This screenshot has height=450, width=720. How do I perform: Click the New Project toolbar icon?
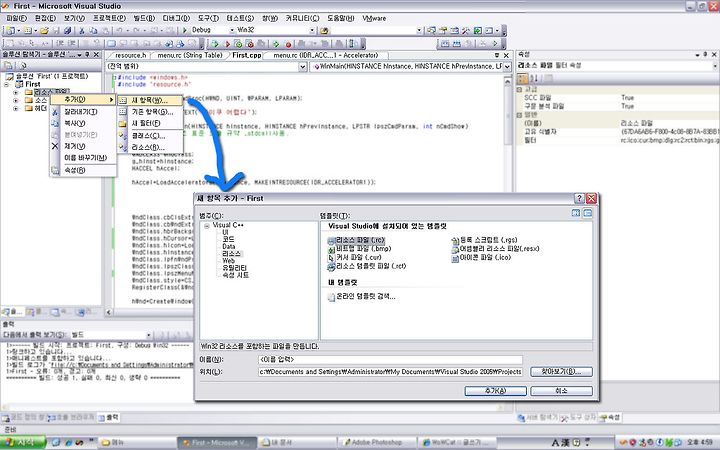click(x=10, y=30)
